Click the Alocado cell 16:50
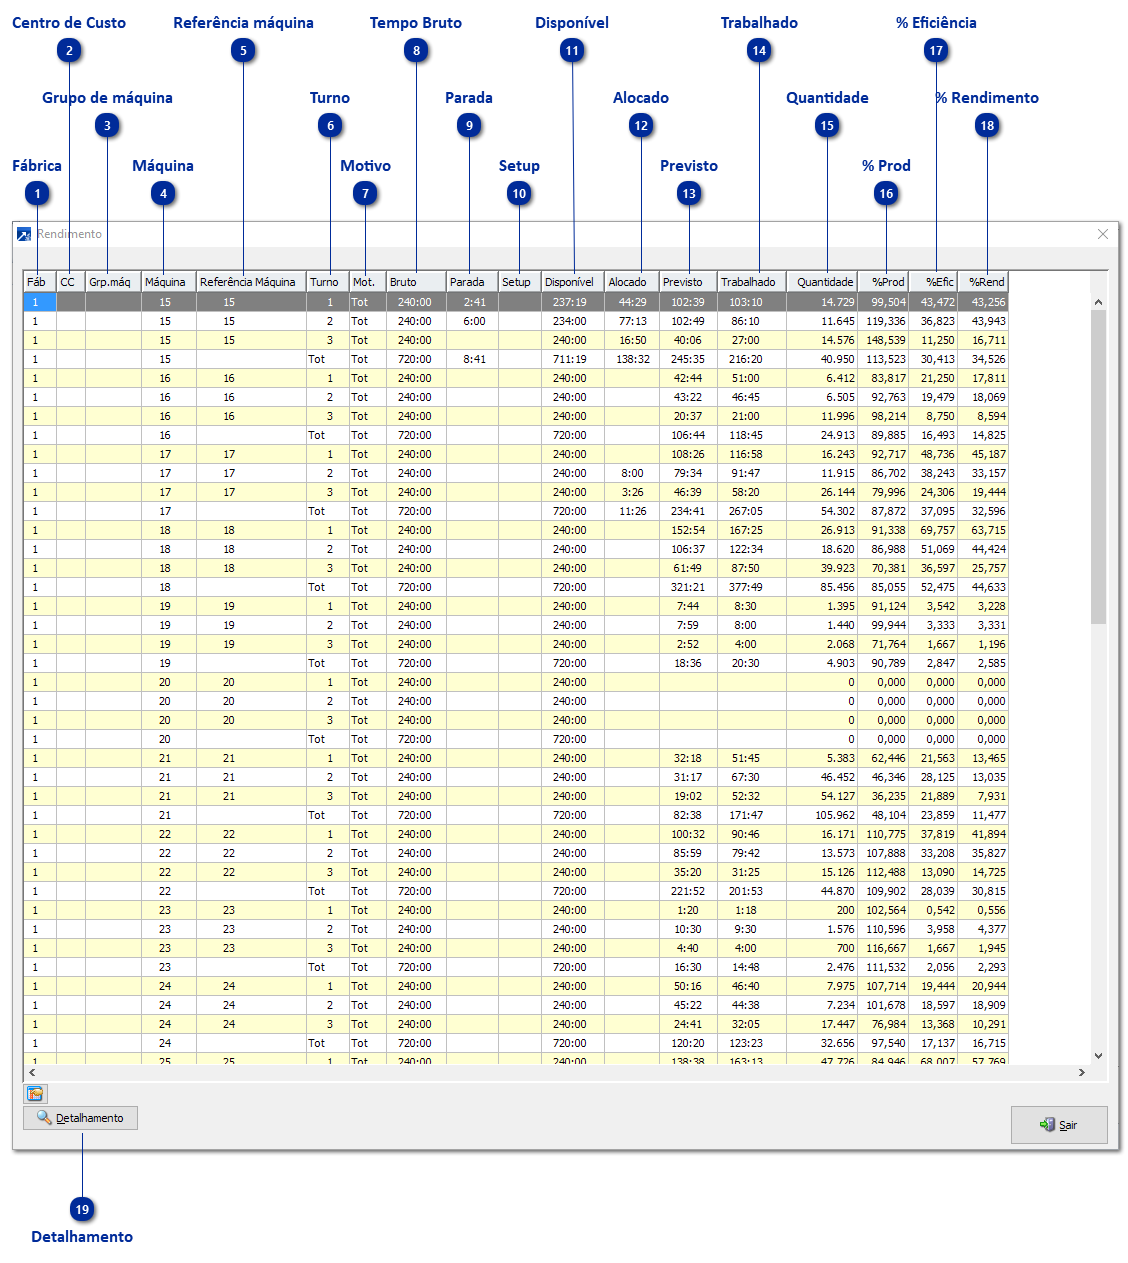This screenshot has height=1263, width=1128. (x=632, y=340)
